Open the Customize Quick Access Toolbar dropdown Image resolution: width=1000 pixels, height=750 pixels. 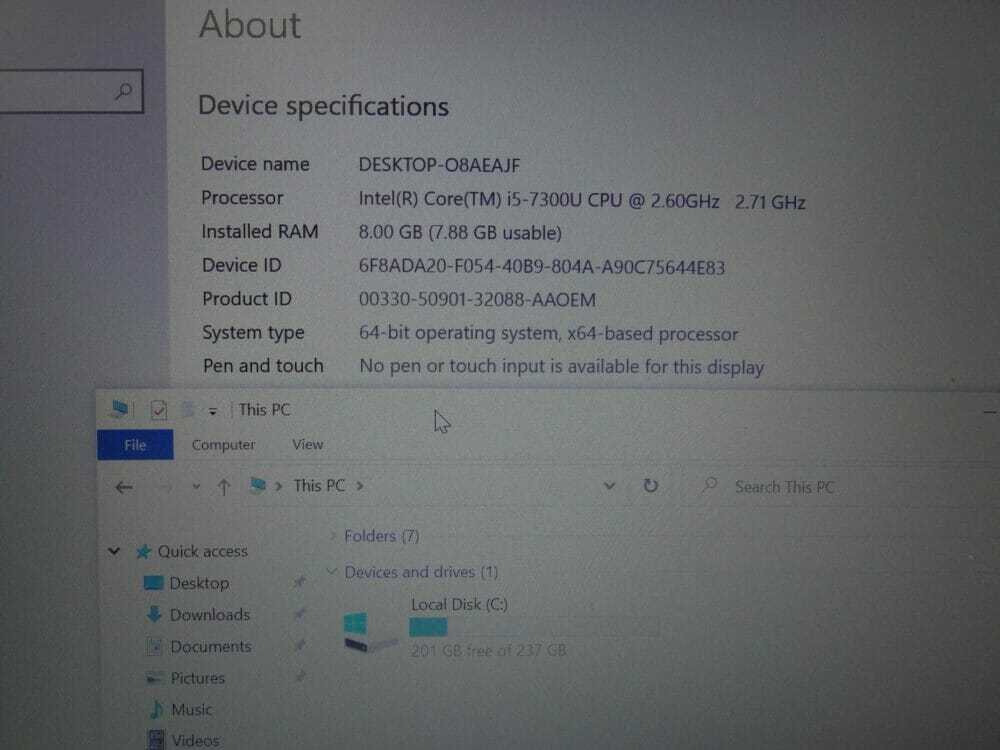point(212,412)
